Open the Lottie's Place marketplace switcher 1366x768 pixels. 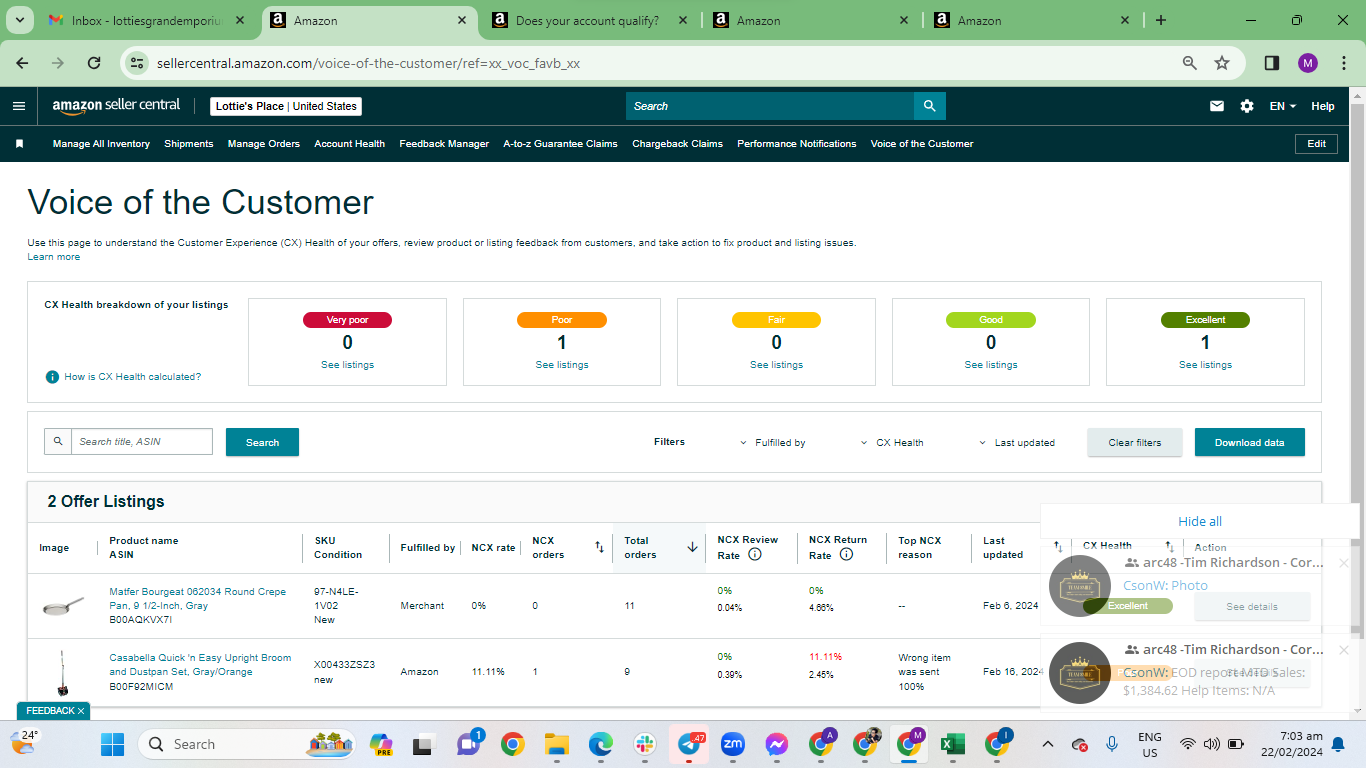[286, 106]
